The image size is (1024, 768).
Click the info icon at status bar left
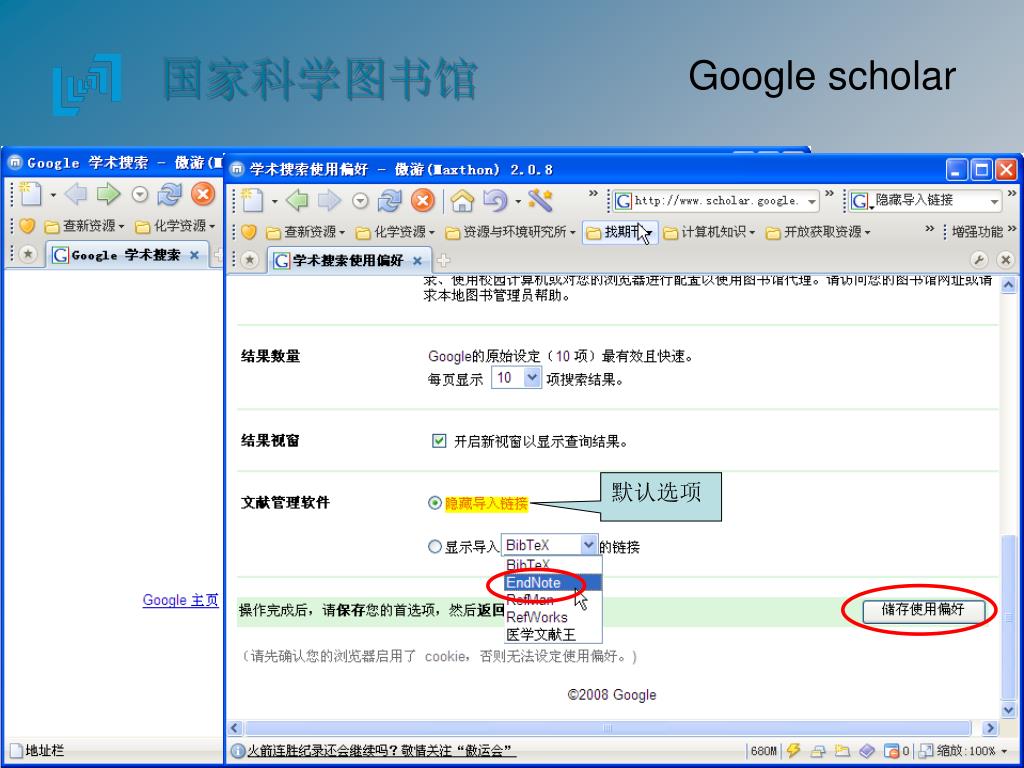(x=238, y=751)
